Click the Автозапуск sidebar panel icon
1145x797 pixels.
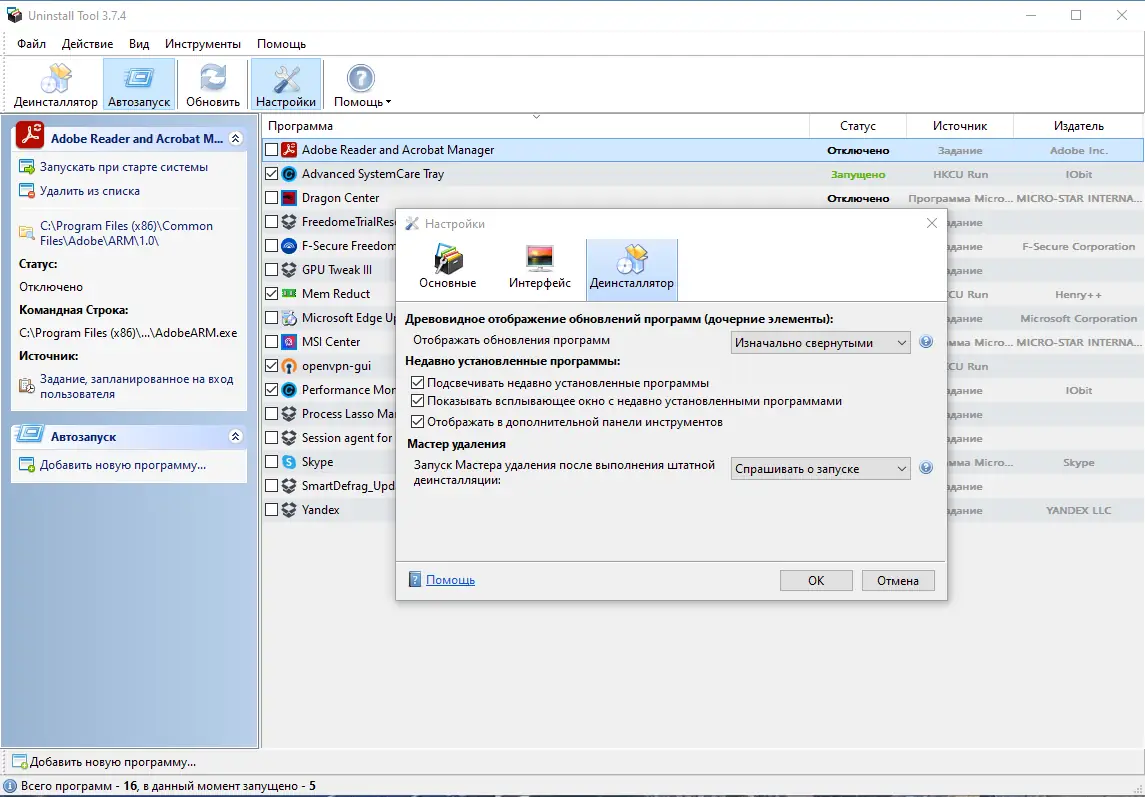click(30, 435)
